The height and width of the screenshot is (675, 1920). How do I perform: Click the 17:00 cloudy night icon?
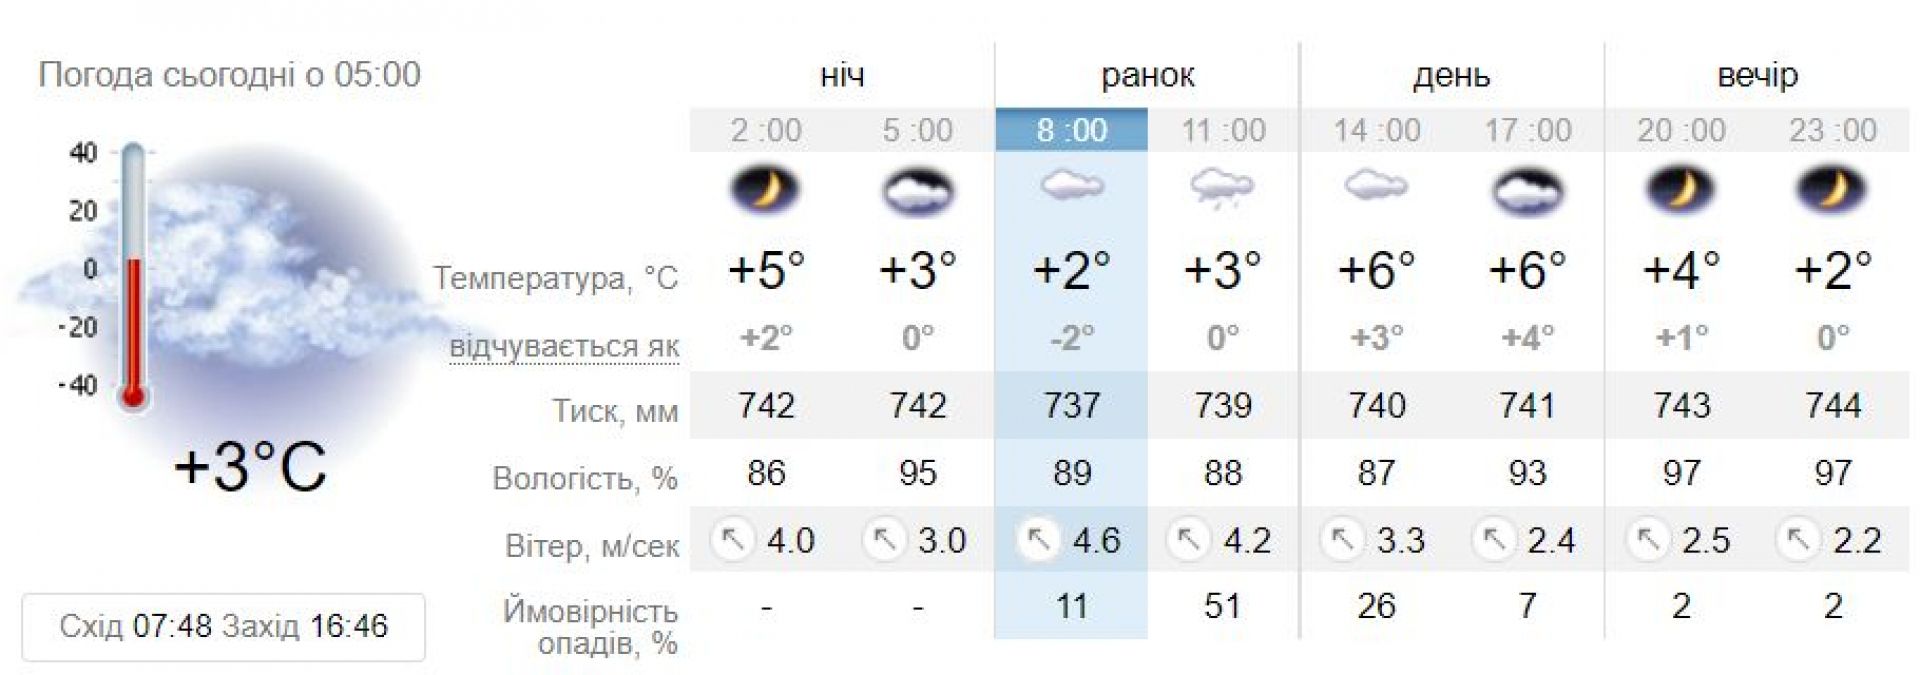click(1527, 190)
